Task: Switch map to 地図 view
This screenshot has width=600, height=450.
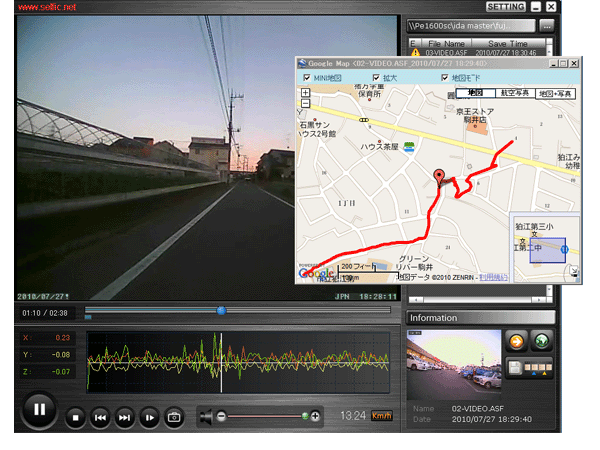Action: point(476,93)
